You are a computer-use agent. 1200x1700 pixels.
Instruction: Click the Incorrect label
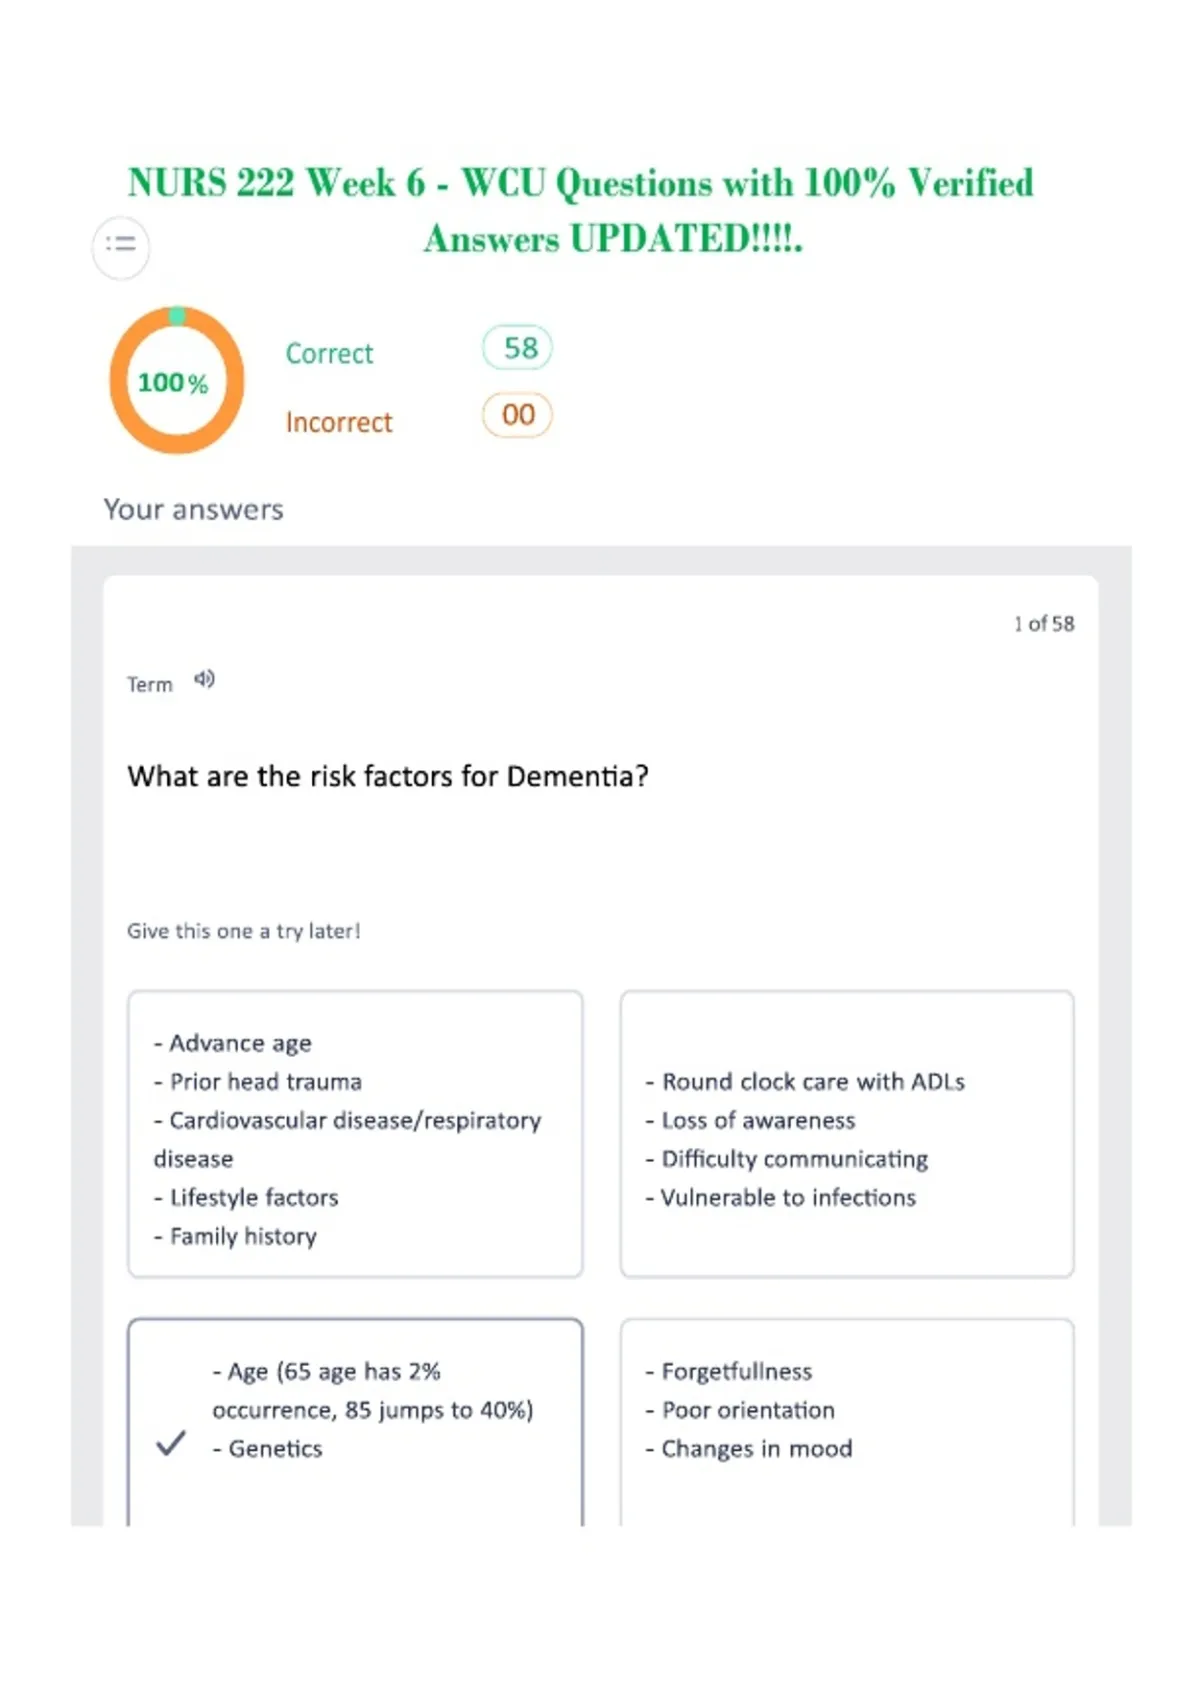[x=339, y=422]
